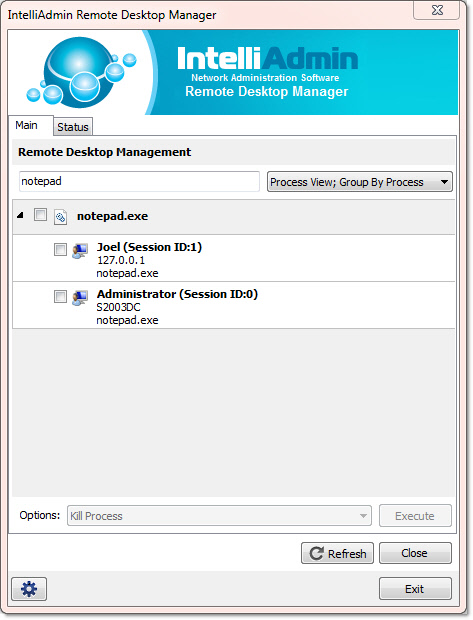Click notepad.exe text under Joel session
This screenshot has width=473, height=620.
(x=127, y=273)
